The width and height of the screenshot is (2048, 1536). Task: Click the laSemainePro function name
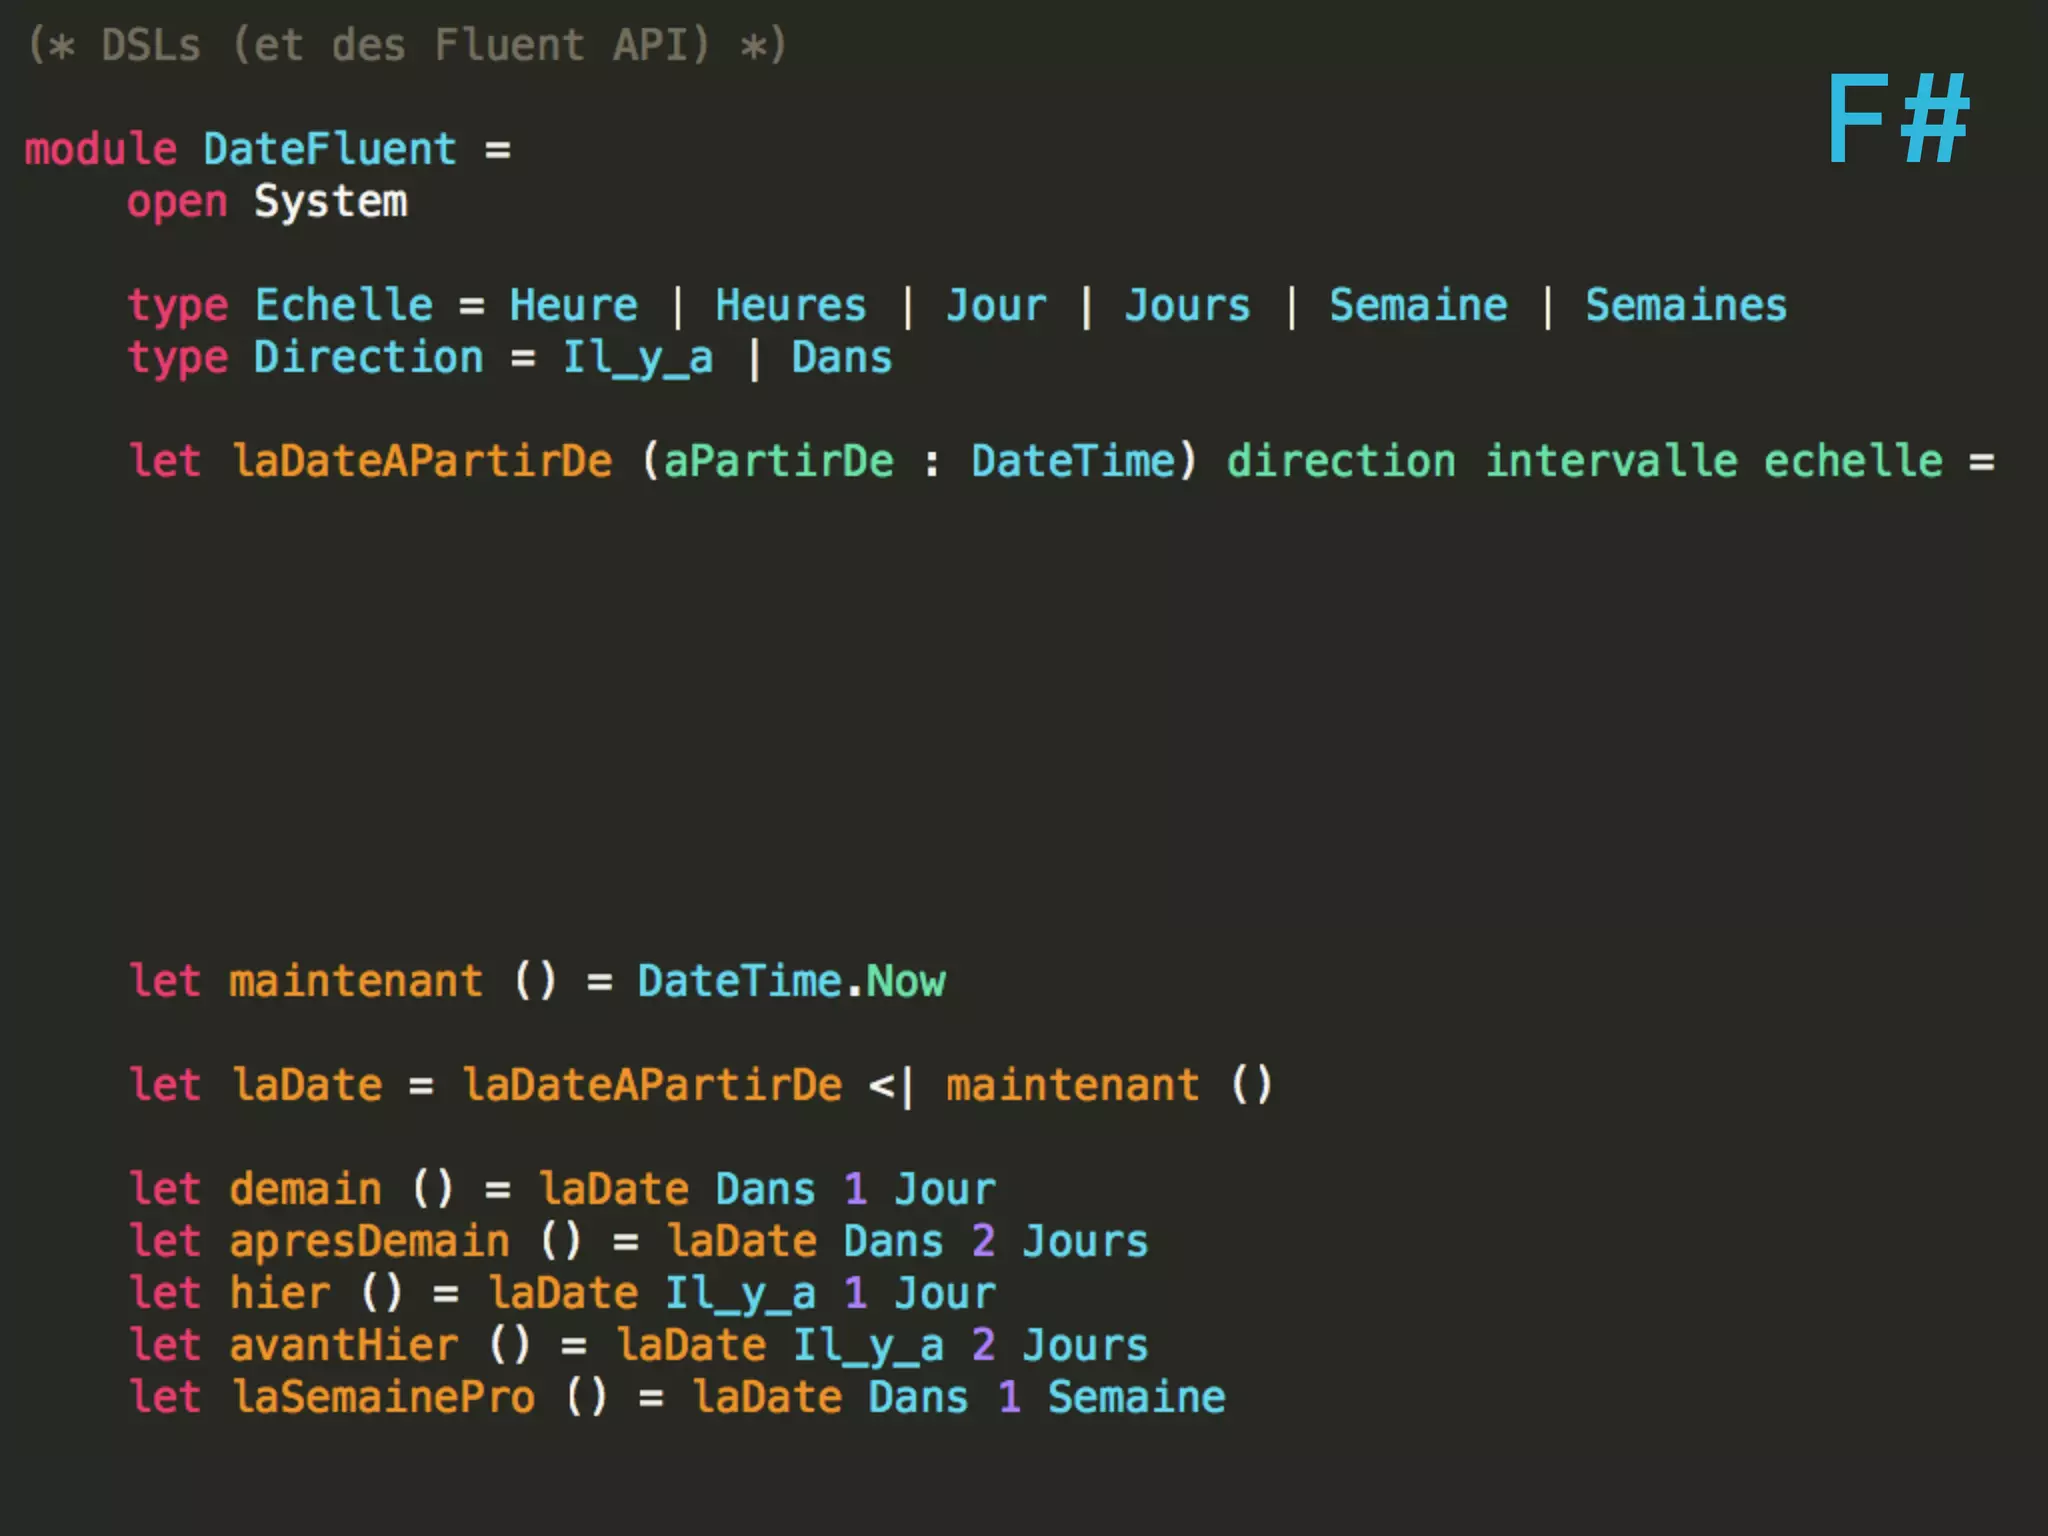click(x=382, y=1398)
